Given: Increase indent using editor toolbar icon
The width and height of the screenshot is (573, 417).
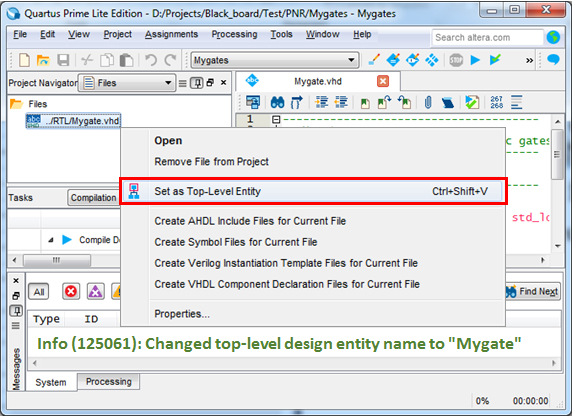Looking at the screenshot, I should (x=322, y=102).
